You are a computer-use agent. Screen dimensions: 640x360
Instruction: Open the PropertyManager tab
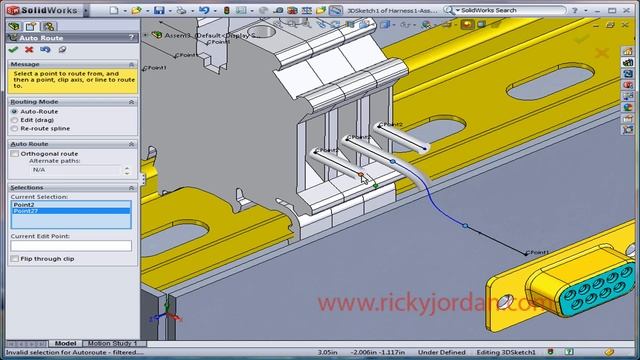click(x=31, y=27)
